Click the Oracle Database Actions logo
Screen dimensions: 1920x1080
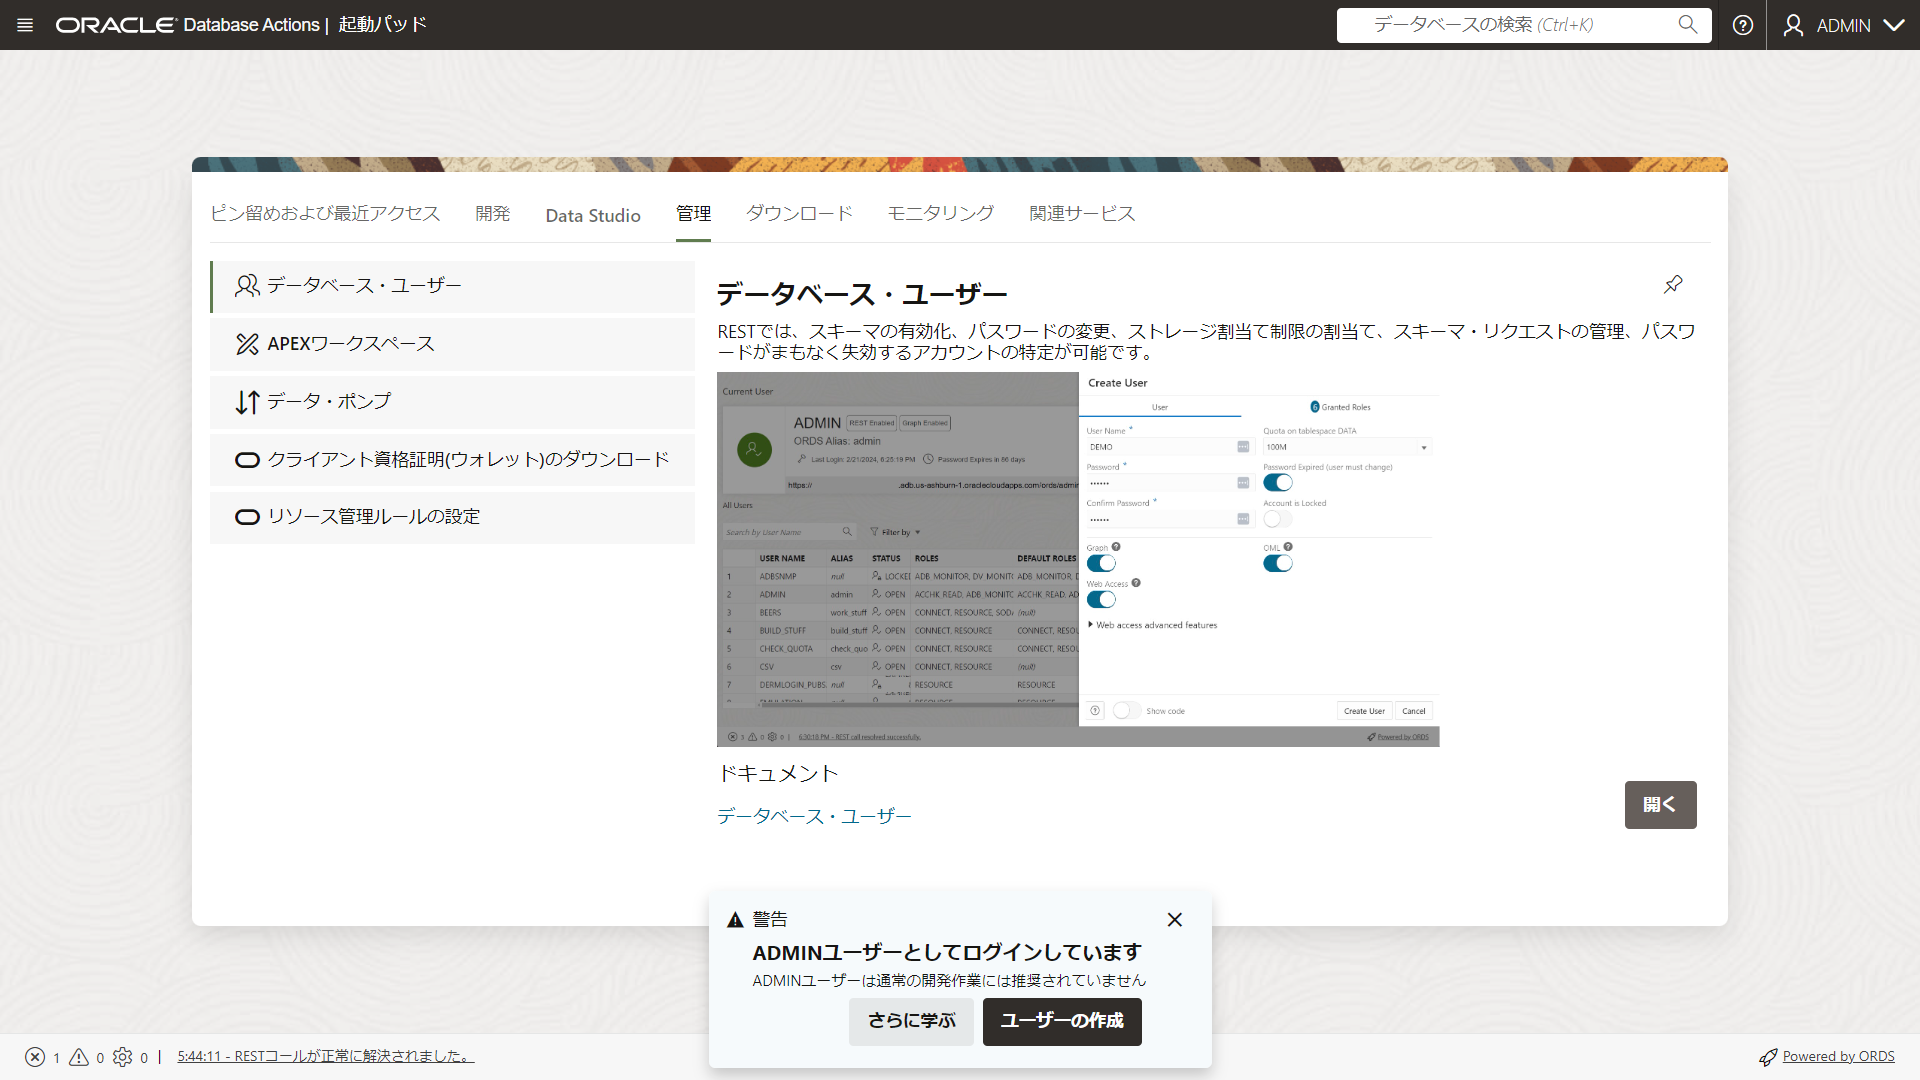tap(188, 25)
